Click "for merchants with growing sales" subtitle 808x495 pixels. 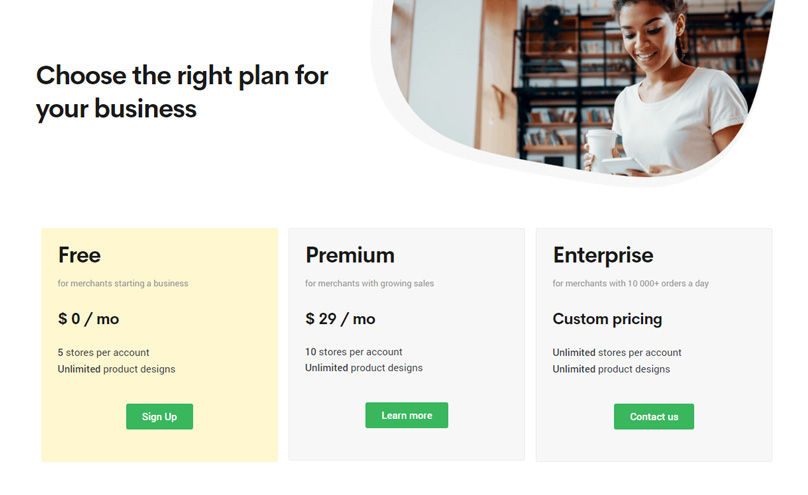click(x=369, y=284)
